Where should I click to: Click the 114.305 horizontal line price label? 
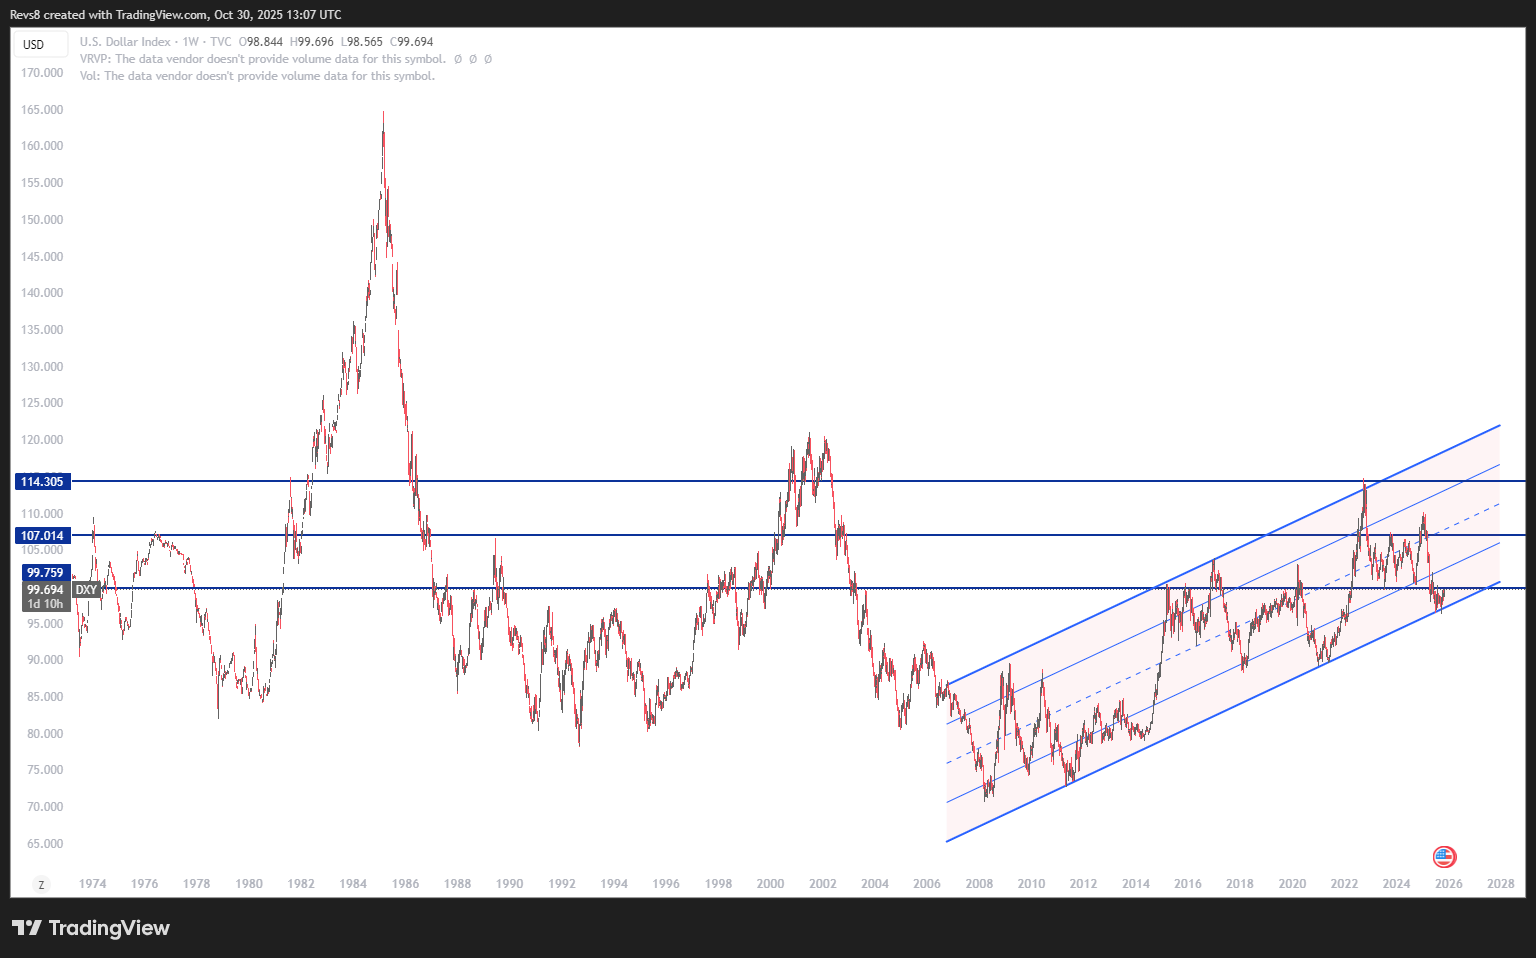[x=42, y=482]
